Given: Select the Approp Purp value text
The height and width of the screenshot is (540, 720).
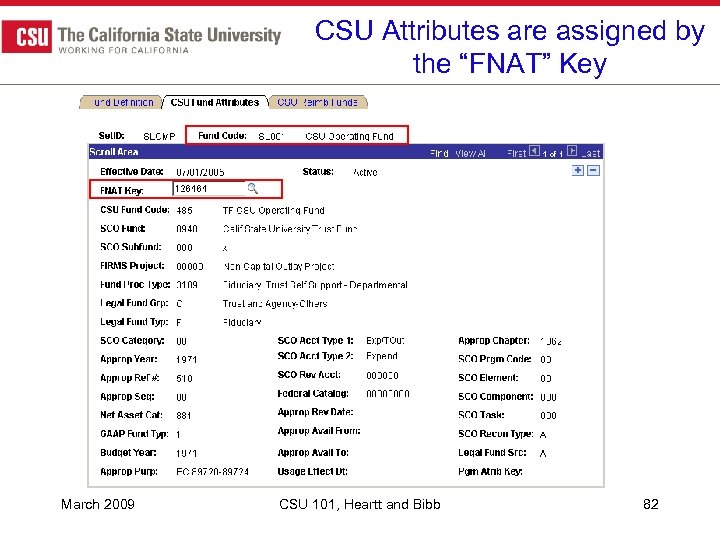Looking at the screenshot, I should [213, 472].
